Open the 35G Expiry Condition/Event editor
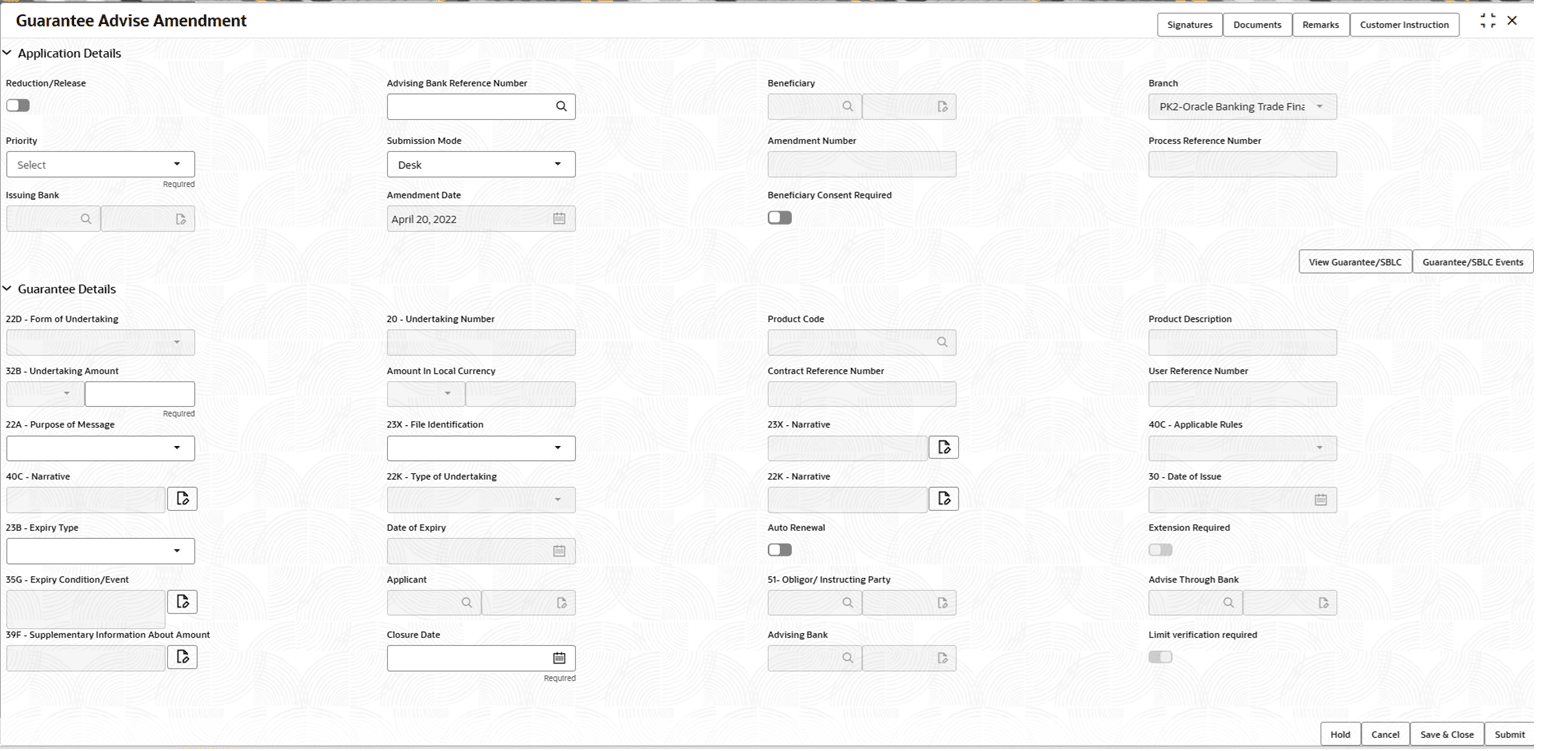Screen dimensions: 1541x751 (x=181, y=601)
